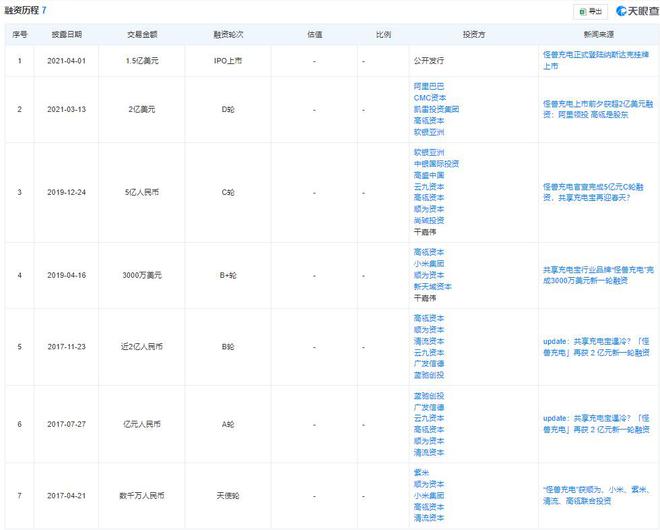Click 广发信德 in the B轮 row
660x530 pixels.
point(428,363)
